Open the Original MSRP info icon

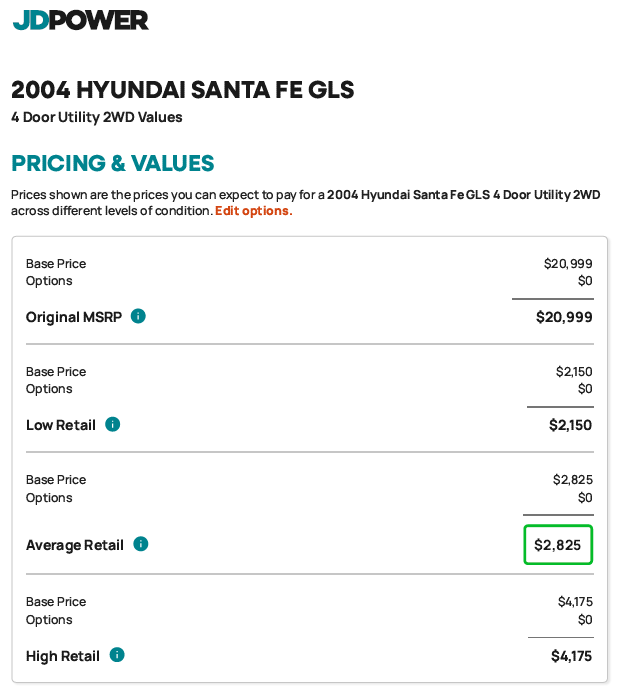tap(138, 316)
